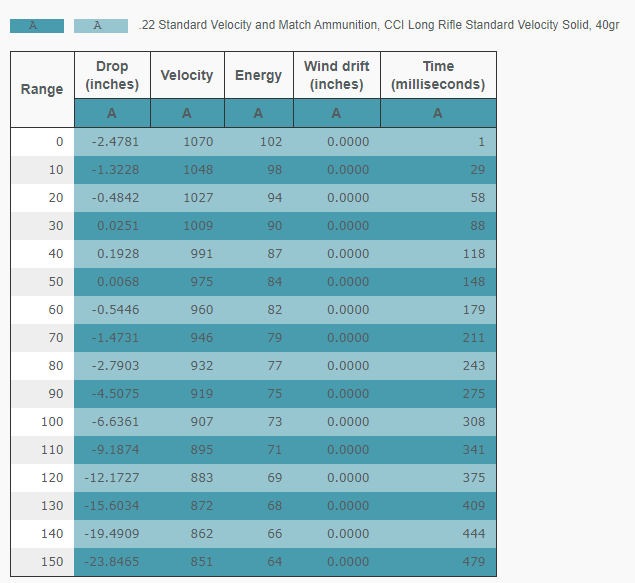Click the A subheader under Time column
Viewport: 635px width, 583px height.
(438, 113)
